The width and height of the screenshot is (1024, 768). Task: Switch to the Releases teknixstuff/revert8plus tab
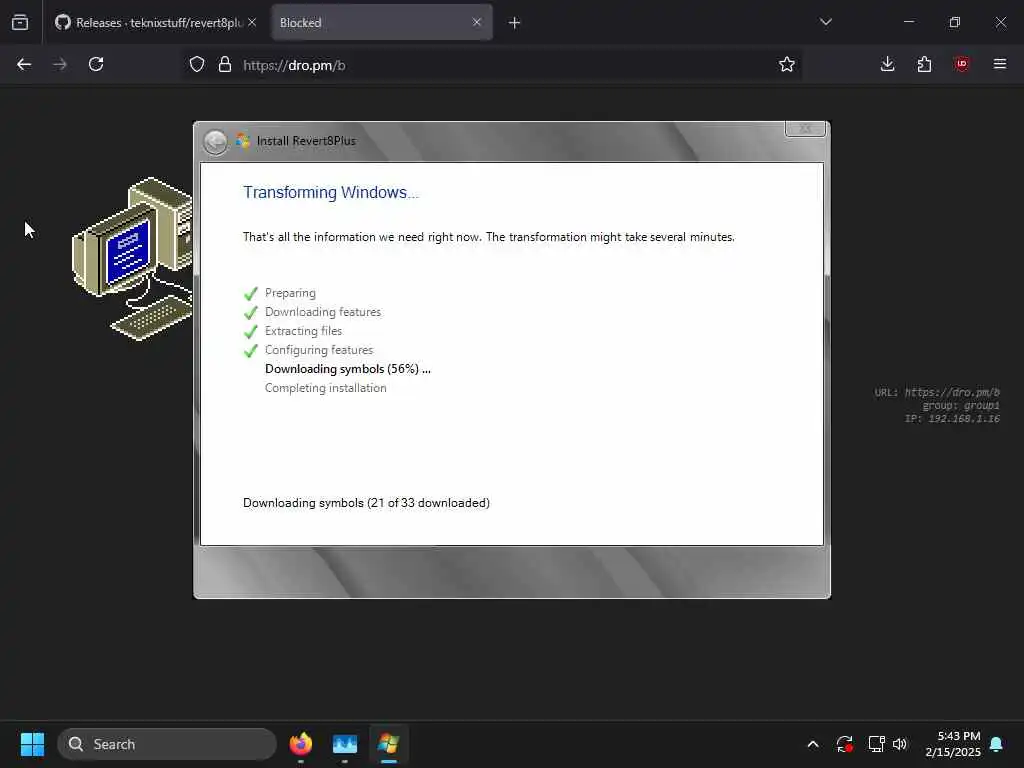pos(155,22)
